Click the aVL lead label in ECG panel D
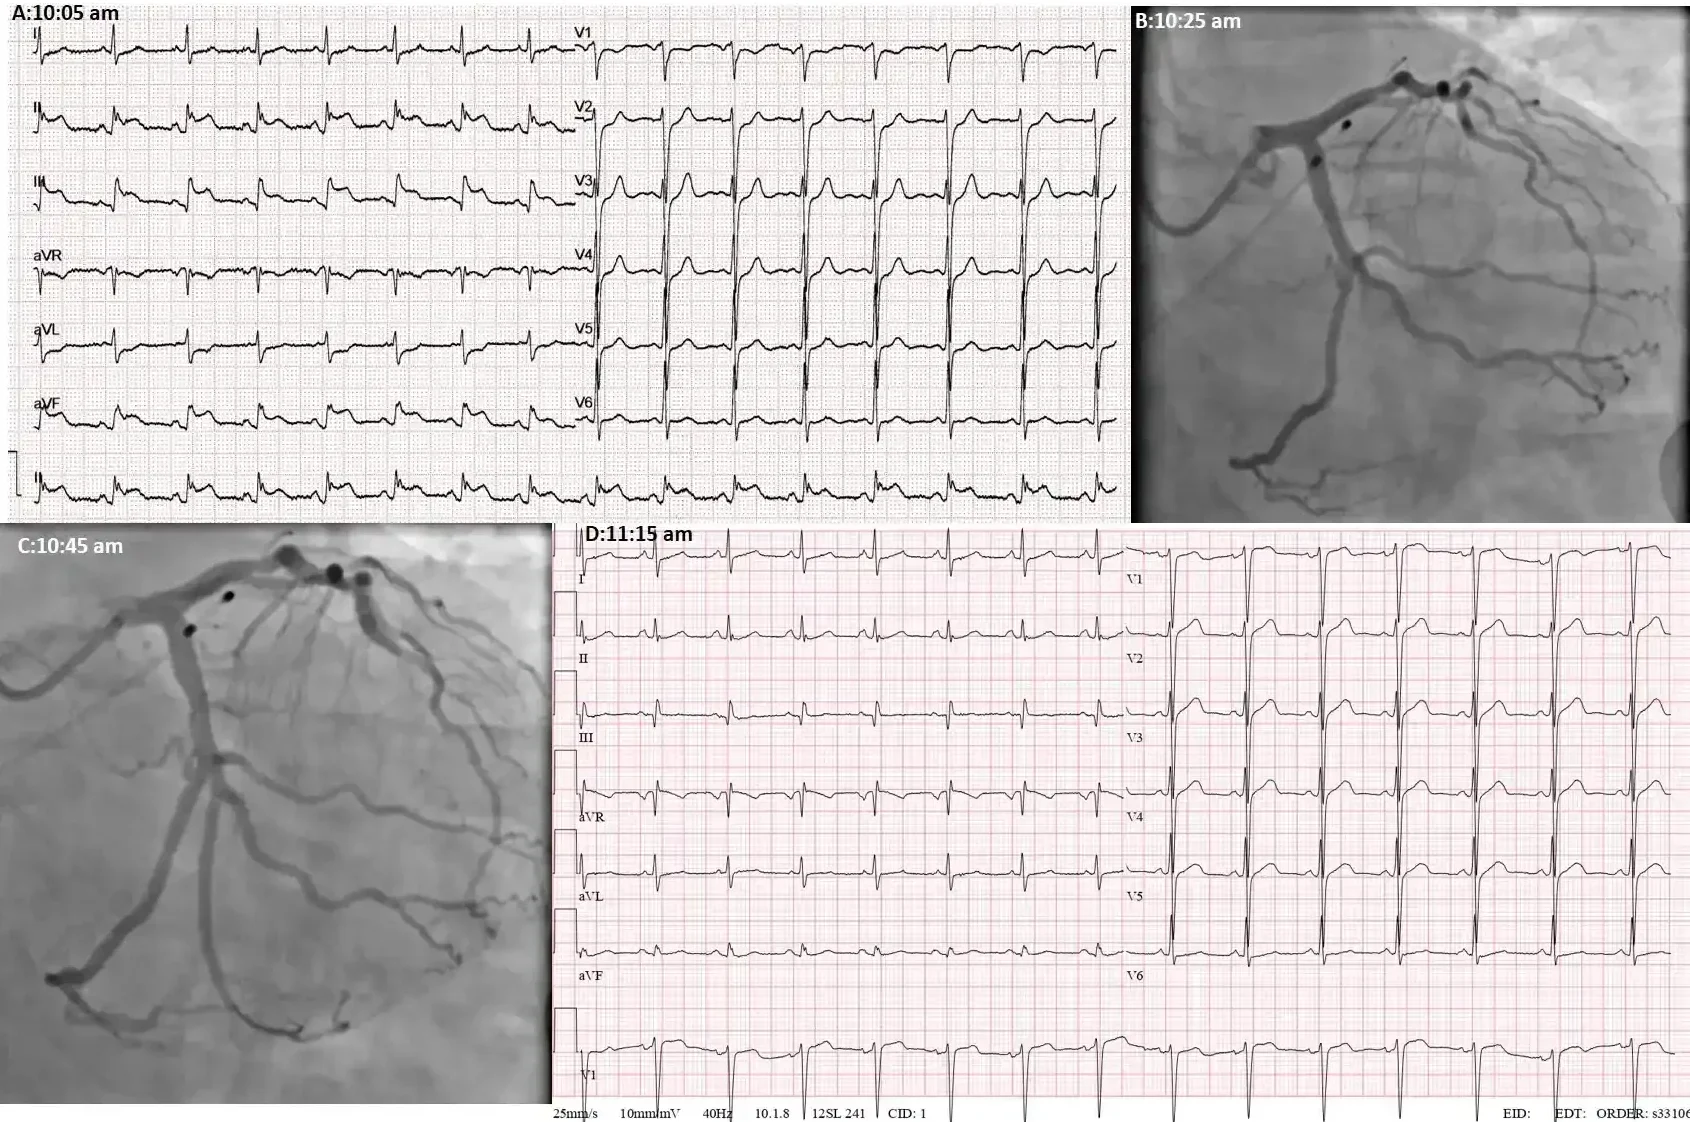 tap(591, 897)
